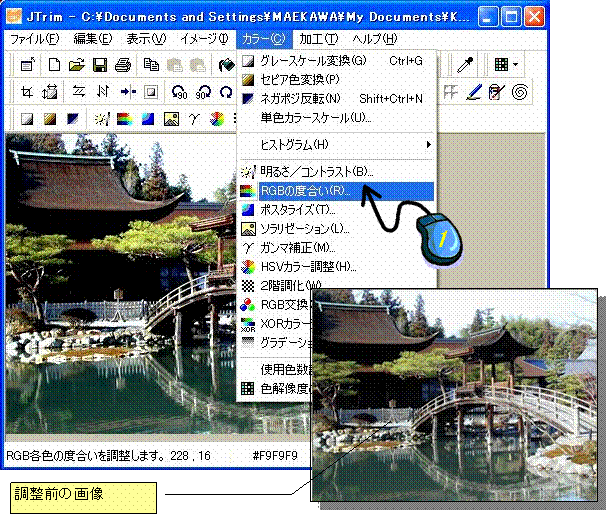The width and height of the screenshot is (607, 515).
Task: Select the eyedropper color picker tool
Action: (x=465, y=65)
